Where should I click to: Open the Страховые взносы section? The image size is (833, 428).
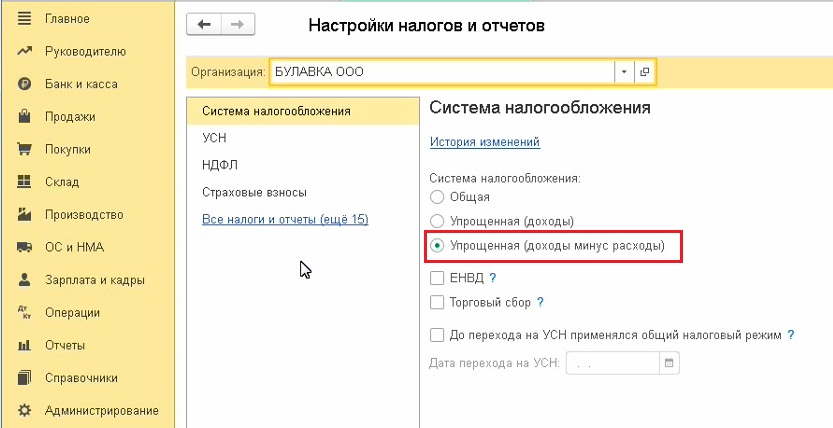[254, 192]
